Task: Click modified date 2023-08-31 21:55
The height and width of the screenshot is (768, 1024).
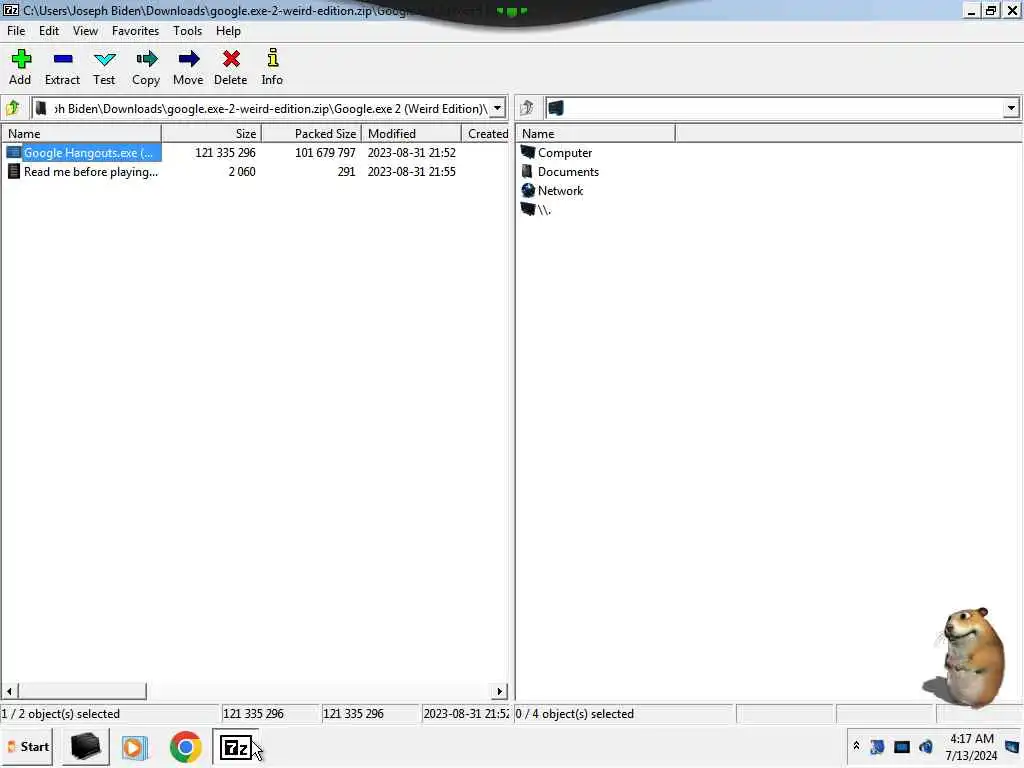Action: (411, 172)
